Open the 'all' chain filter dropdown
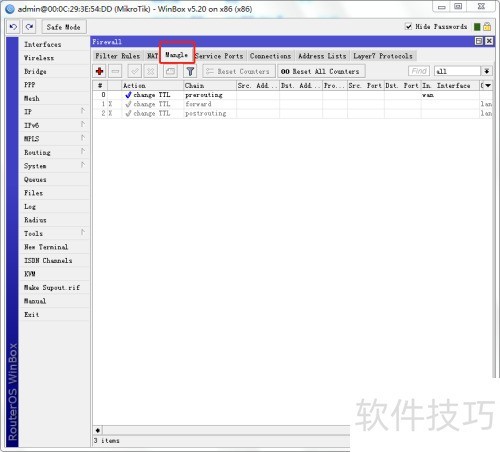Image resolution: width=500 pixels, height=452 pixels. click(486, 71)
